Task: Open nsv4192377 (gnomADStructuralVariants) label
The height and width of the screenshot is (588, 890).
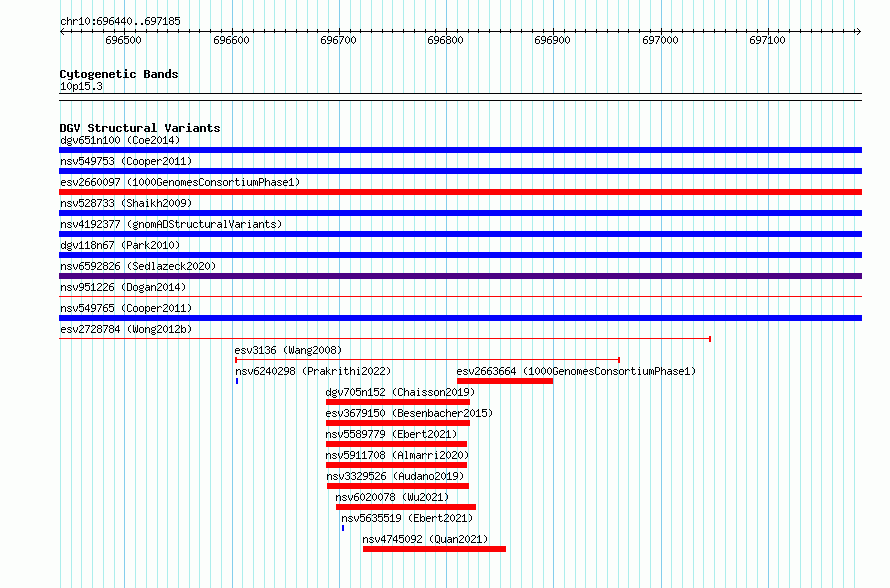Action: coord(171,224)
